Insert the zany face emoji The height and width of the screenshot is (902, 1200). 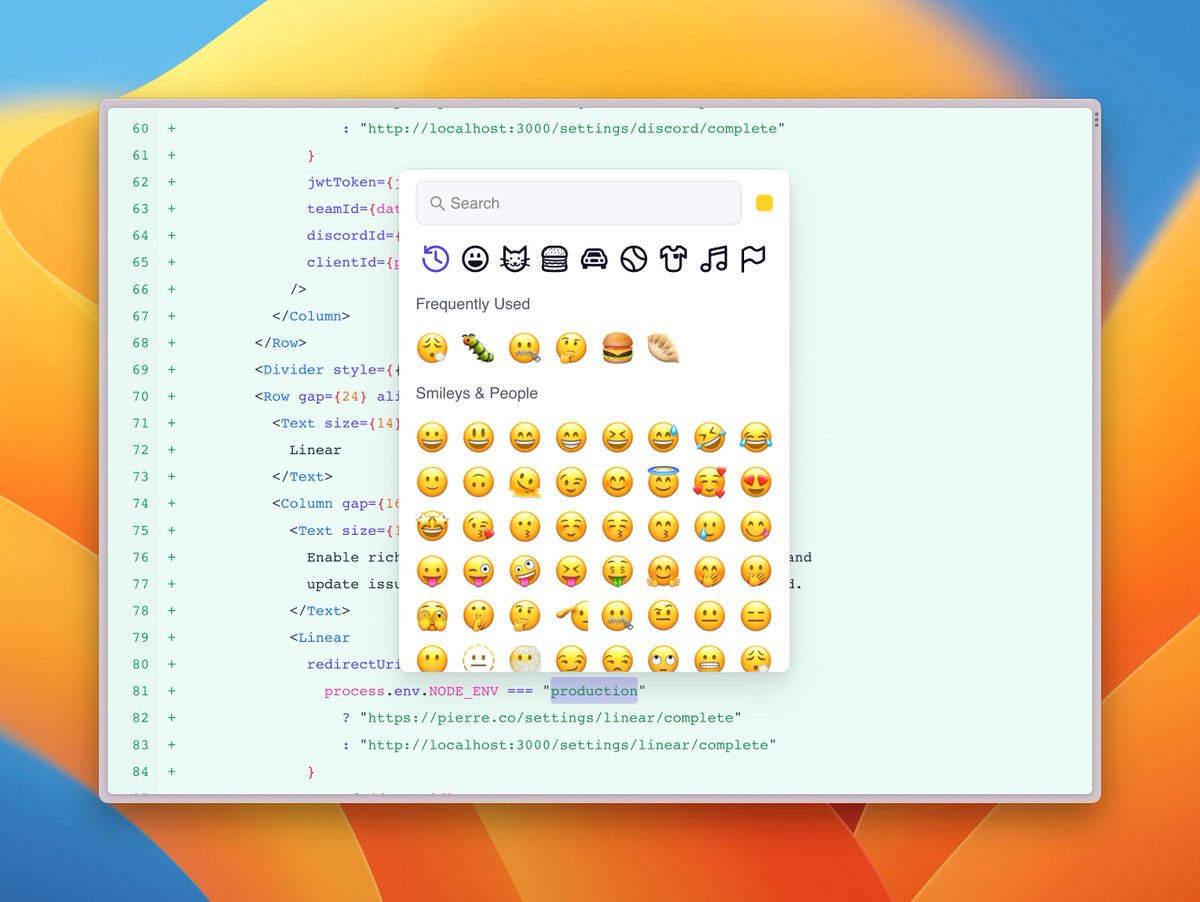pyautogui.click(x=525, y=571)
